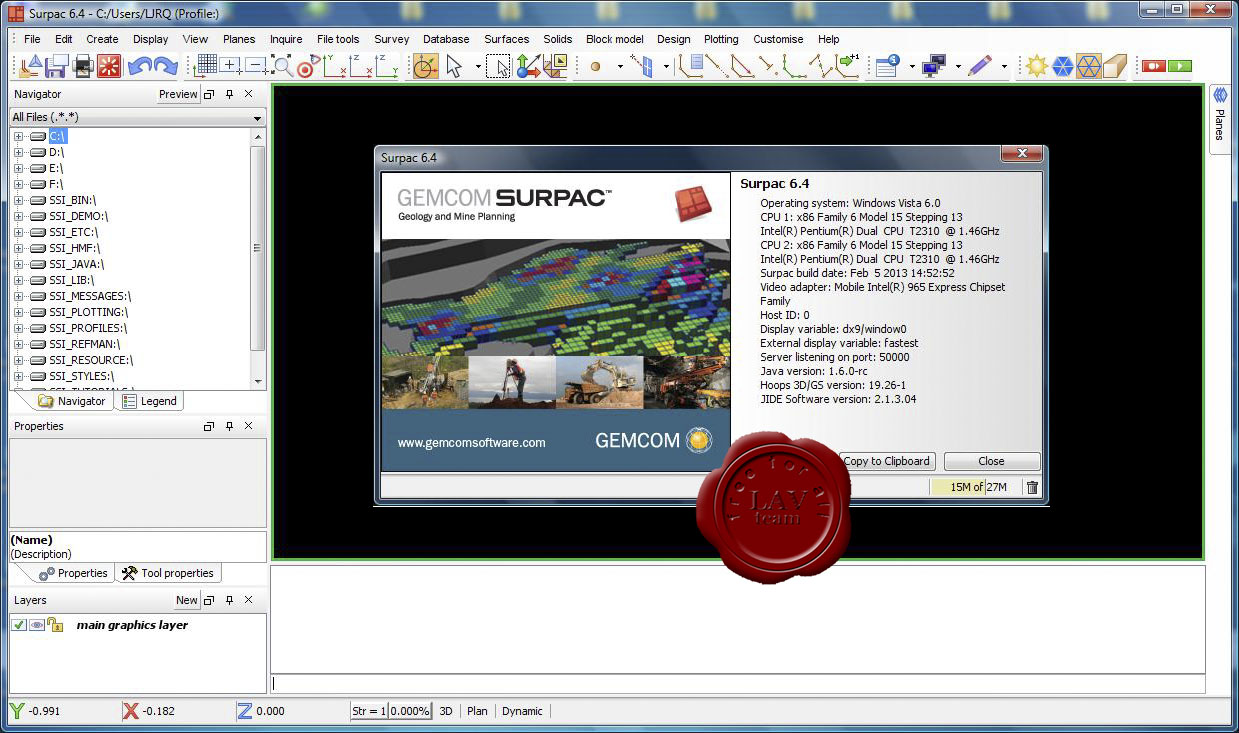Image resolution: width=1239 pixels, height=733 pixels.
Task: Click the red record macro icon
Action: tap(1154, 66)
